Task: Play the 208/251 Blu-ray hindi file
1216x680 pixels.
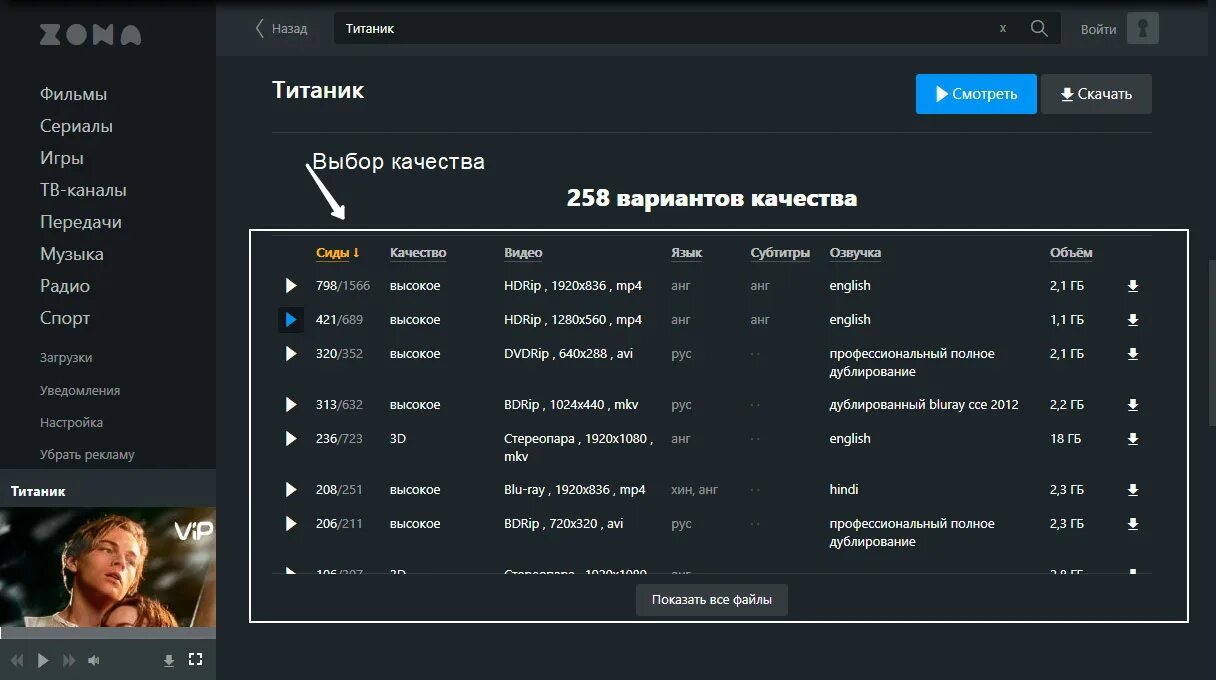Action: coord(291,490)
